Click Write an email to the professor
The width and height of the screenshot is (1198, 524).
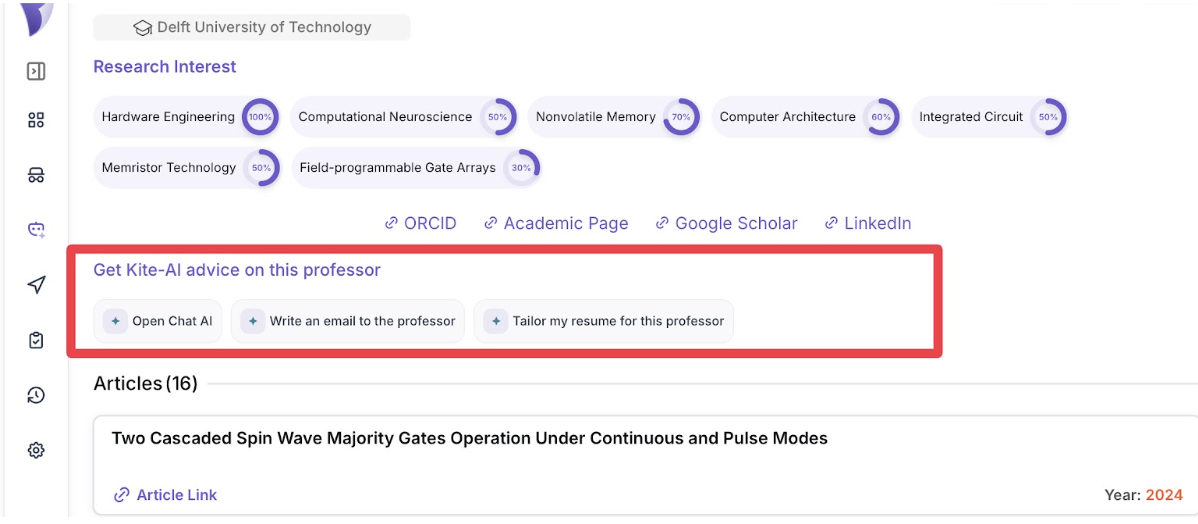(x=348, y=321)
